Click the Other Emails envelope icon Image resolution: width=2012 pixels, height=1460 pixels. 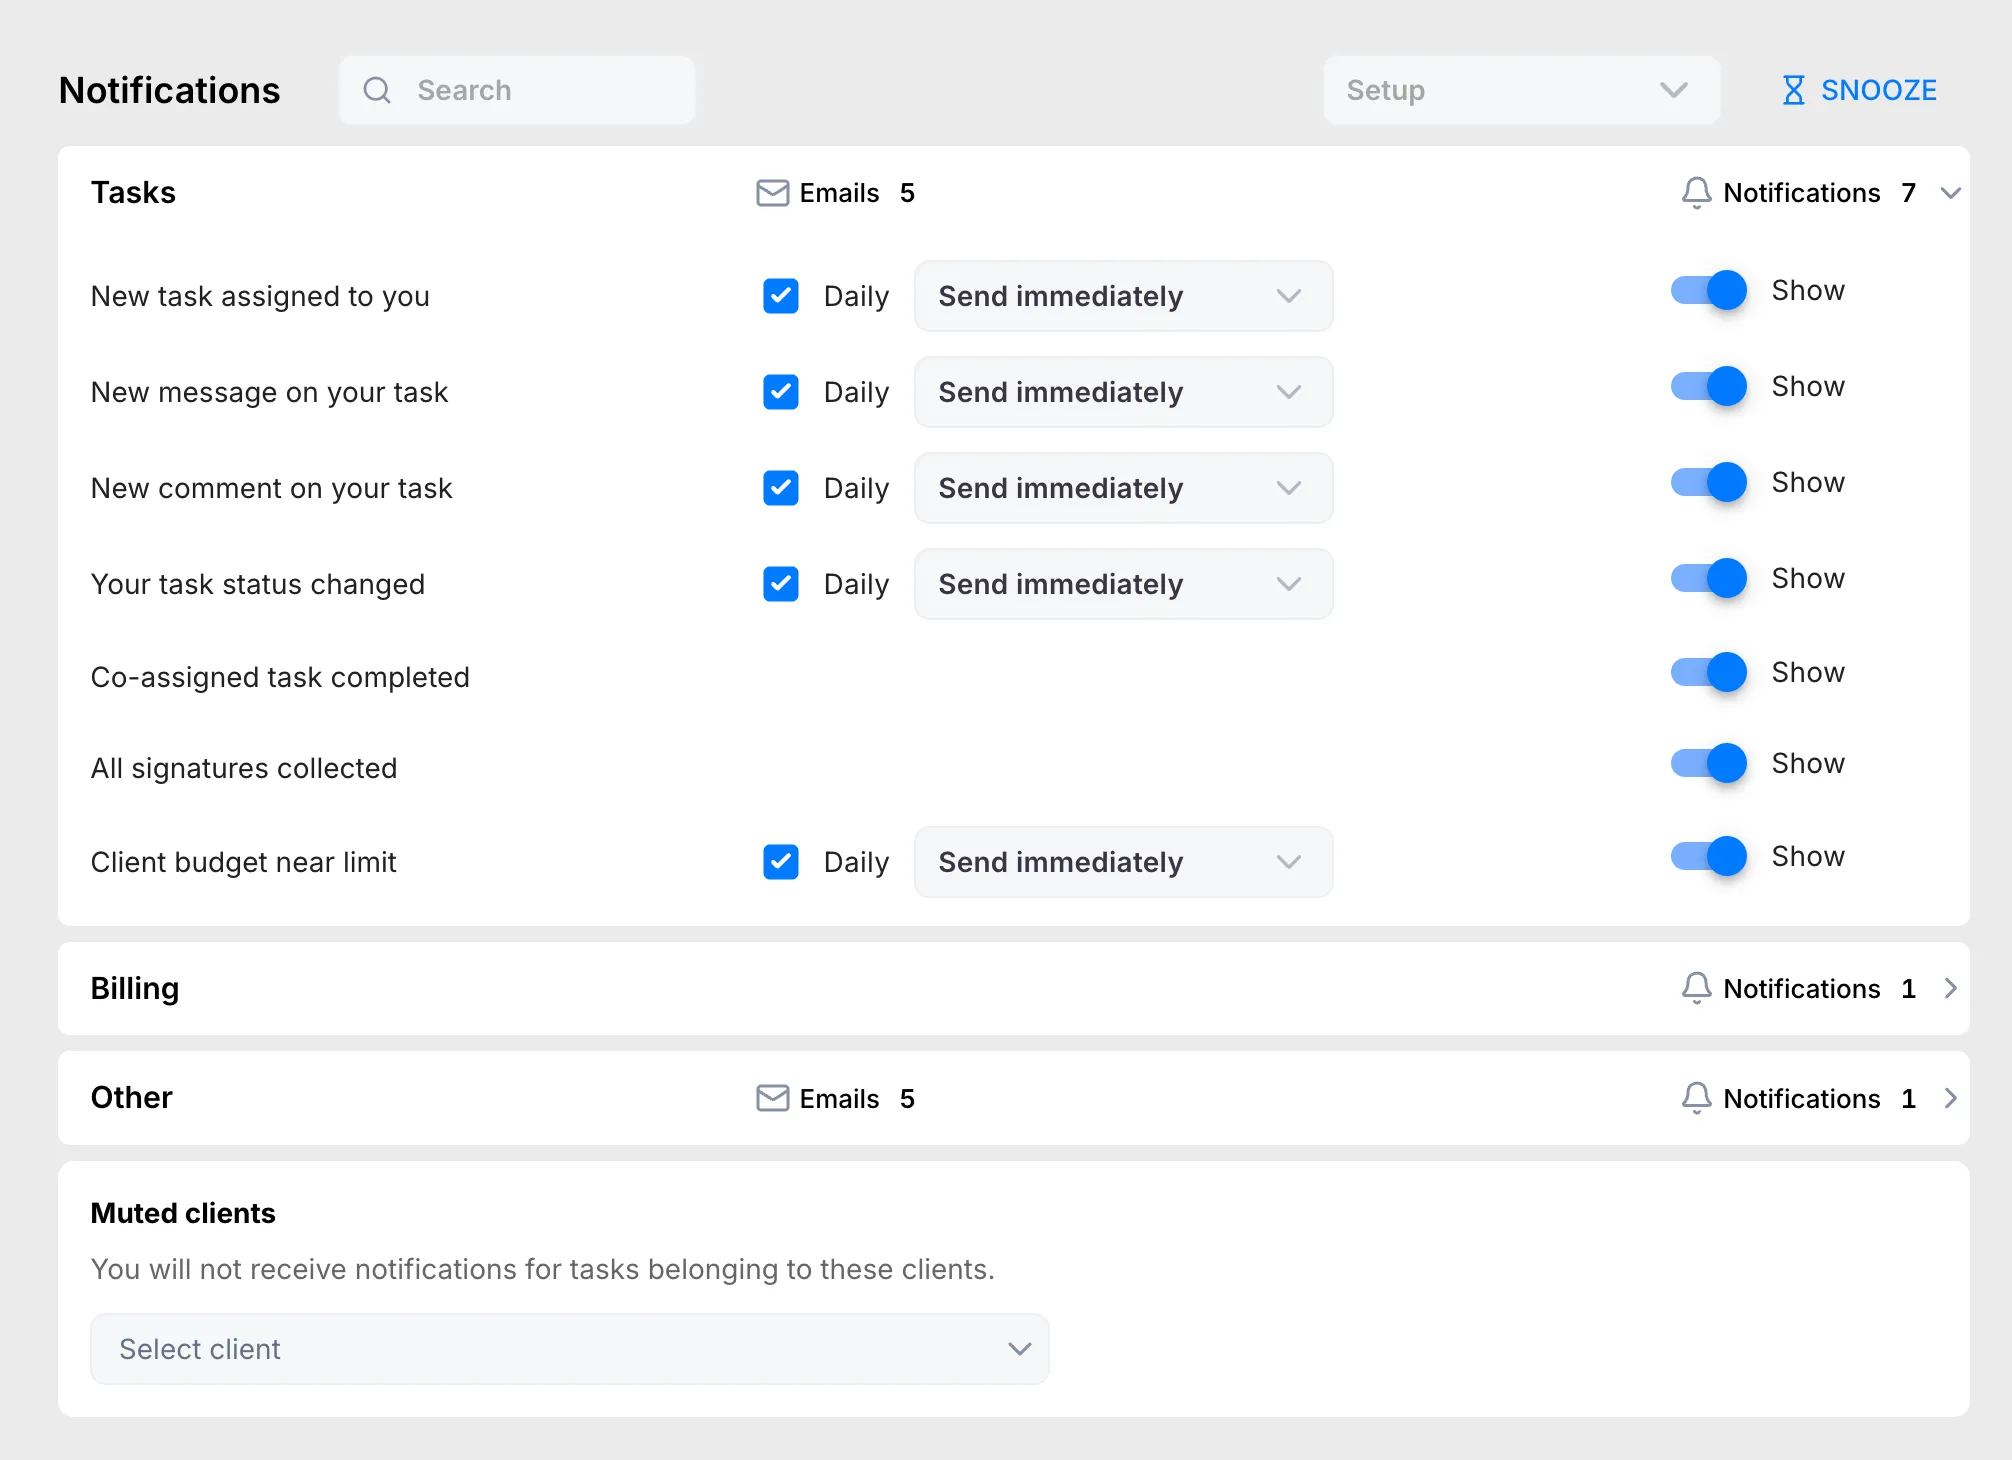coord(772,1098)
